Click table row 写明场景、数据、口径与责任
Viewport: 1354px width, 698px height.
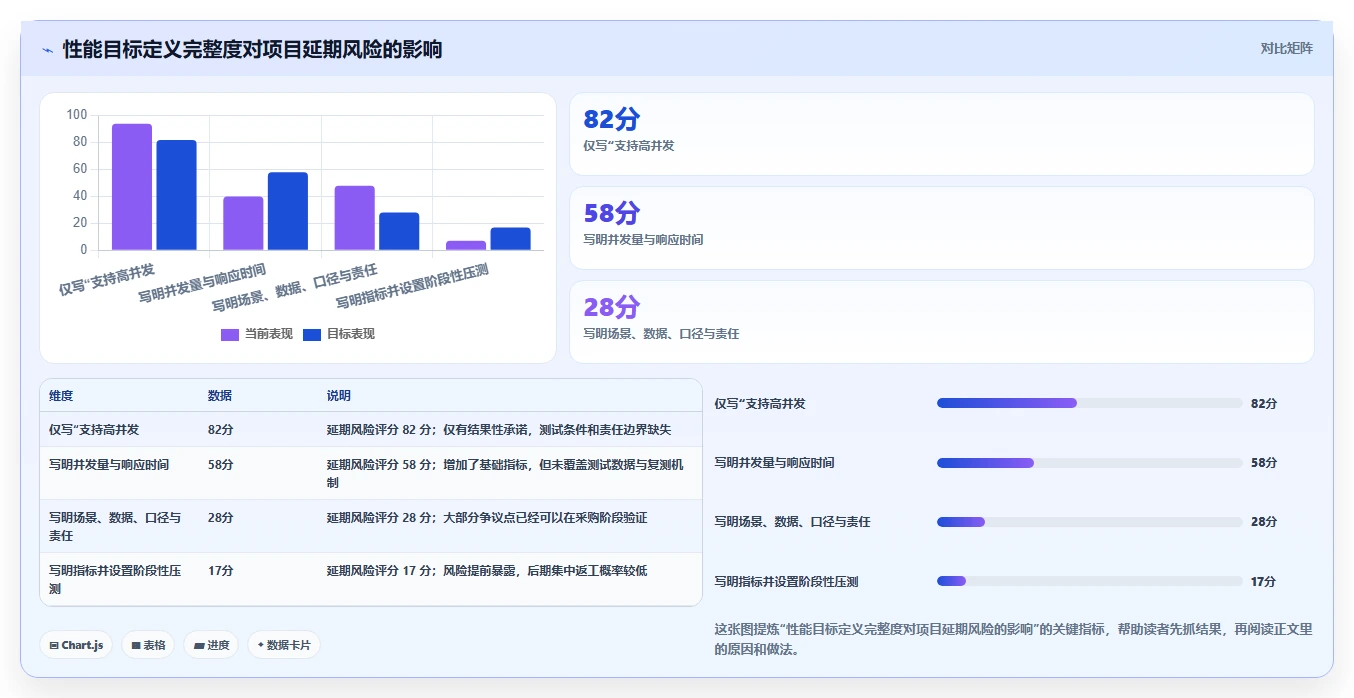[x=371, y=526]
